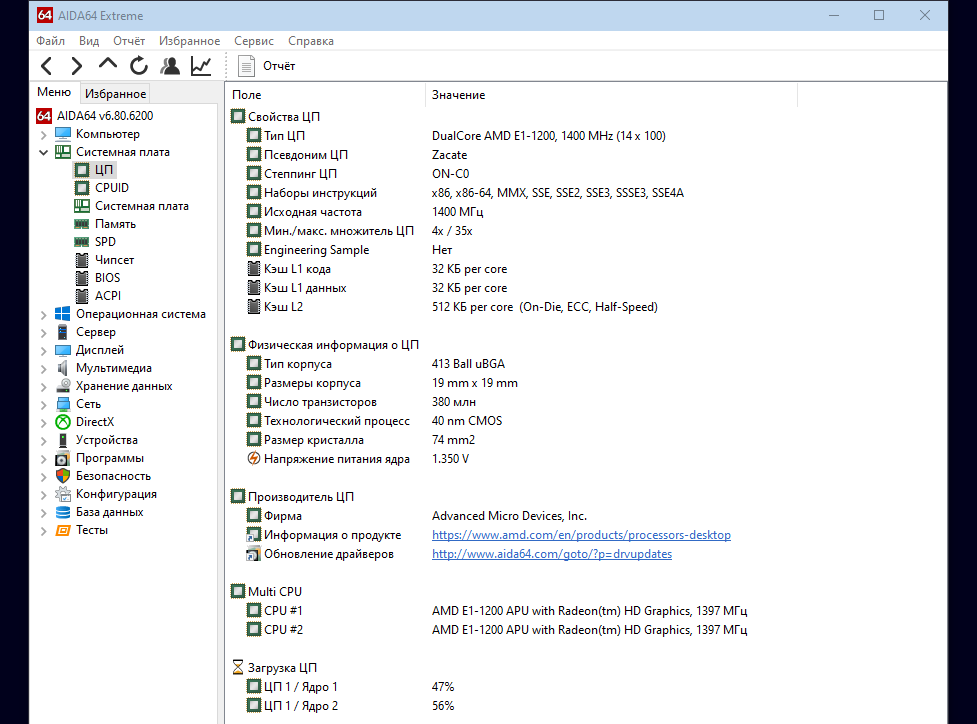
Task: Click the ACPI chip icon in the tree
Action: coord(82,296)
